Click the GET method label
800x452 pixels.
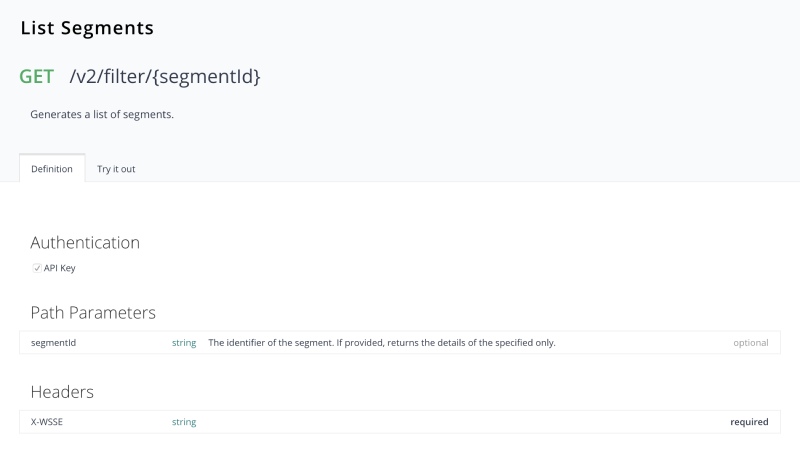(37, 76)
